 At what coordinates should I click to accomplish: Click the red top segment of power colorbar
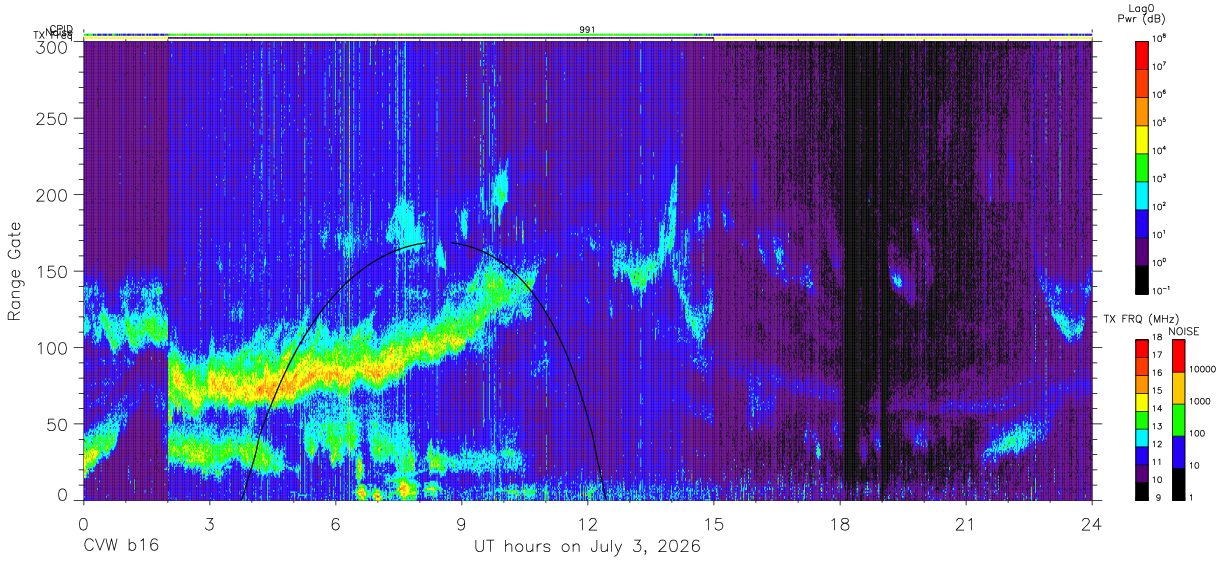coord(1143,53)
